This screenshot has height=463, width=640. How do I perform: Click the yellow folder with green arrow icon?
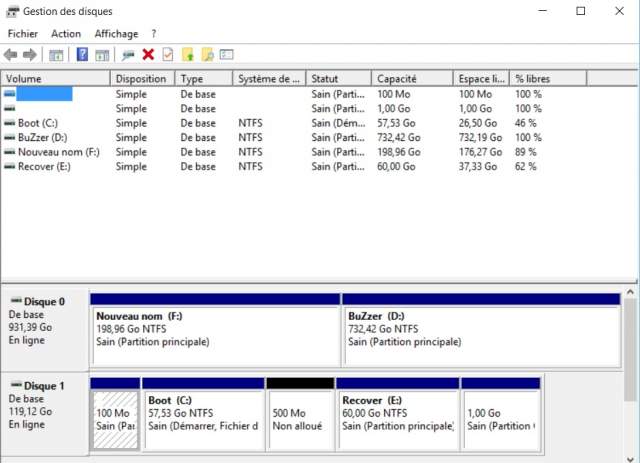[188, 54]
